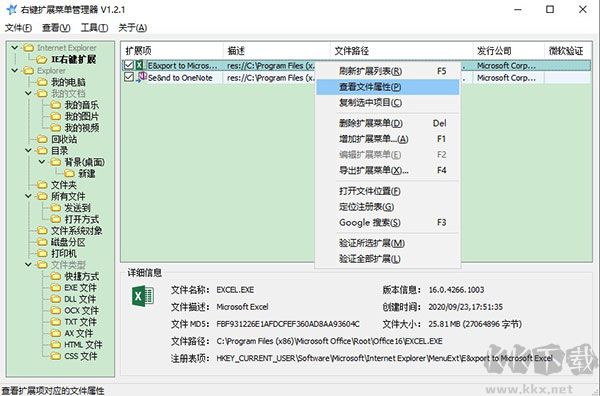Open the 关于(A) menu
Viewport: 600px width, 396px height.
pyautogui.click(x=132, y=28)
